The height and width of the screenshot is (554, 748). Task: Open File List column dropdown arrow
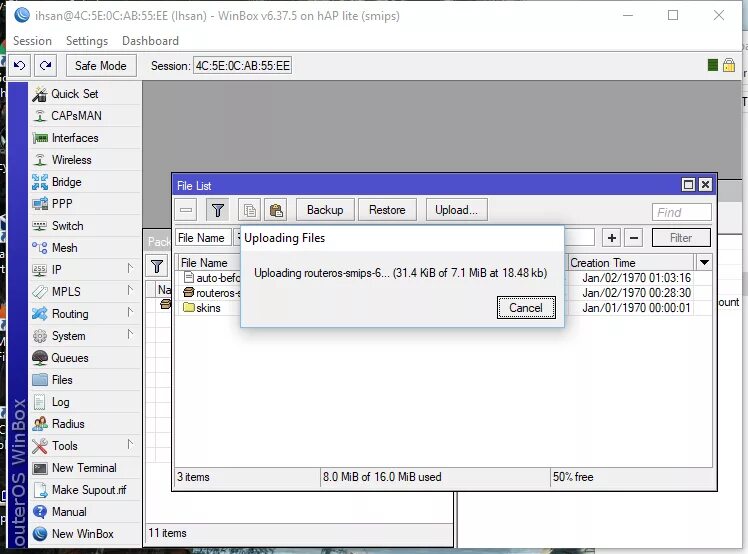pos(704,262)
